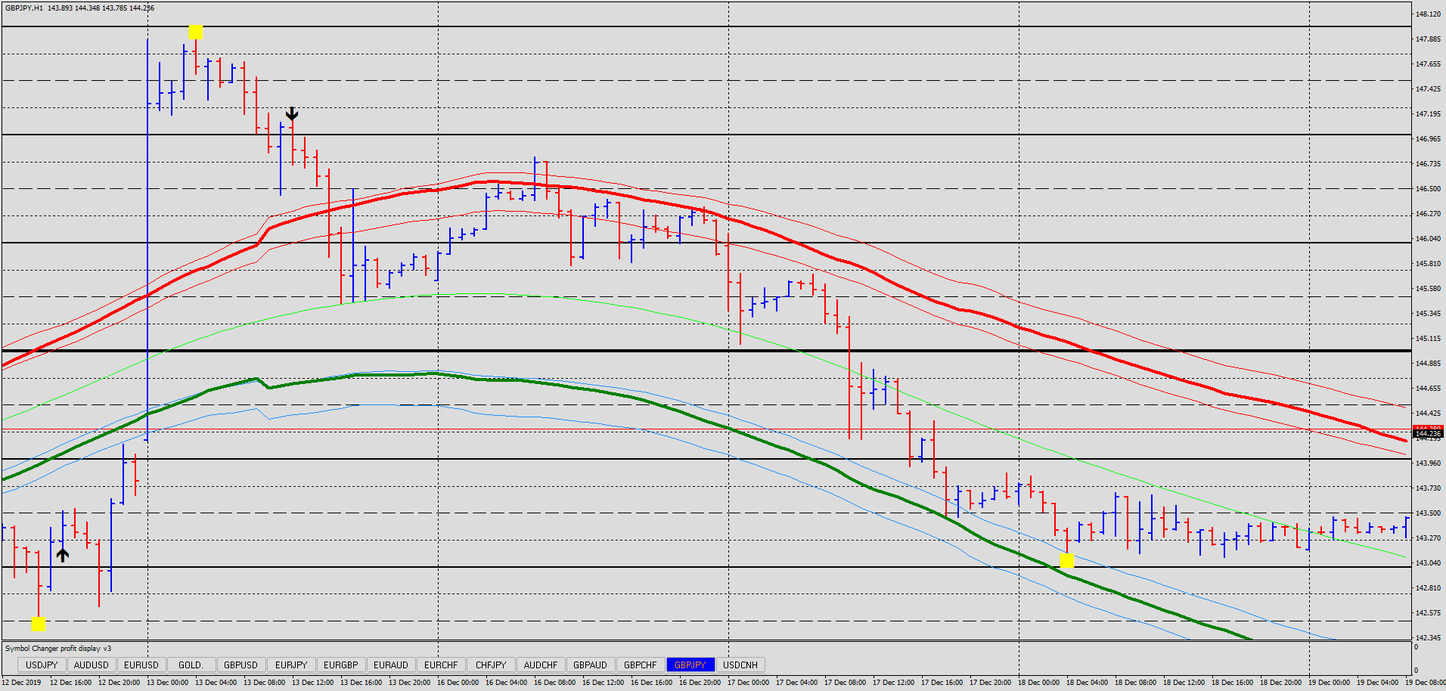Switch to GBPUSD
Screen dimensions: 1446x691
pos(240,665)
